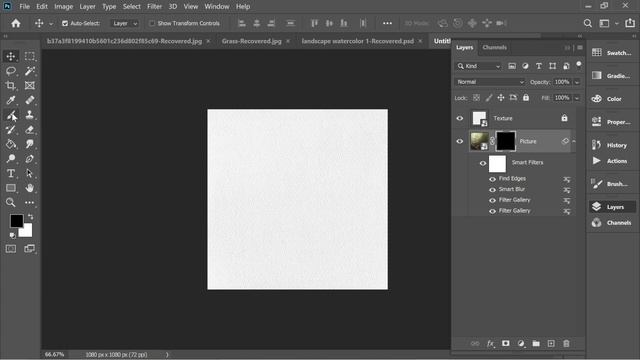Select the Smudge tool

tap(29, 144)
